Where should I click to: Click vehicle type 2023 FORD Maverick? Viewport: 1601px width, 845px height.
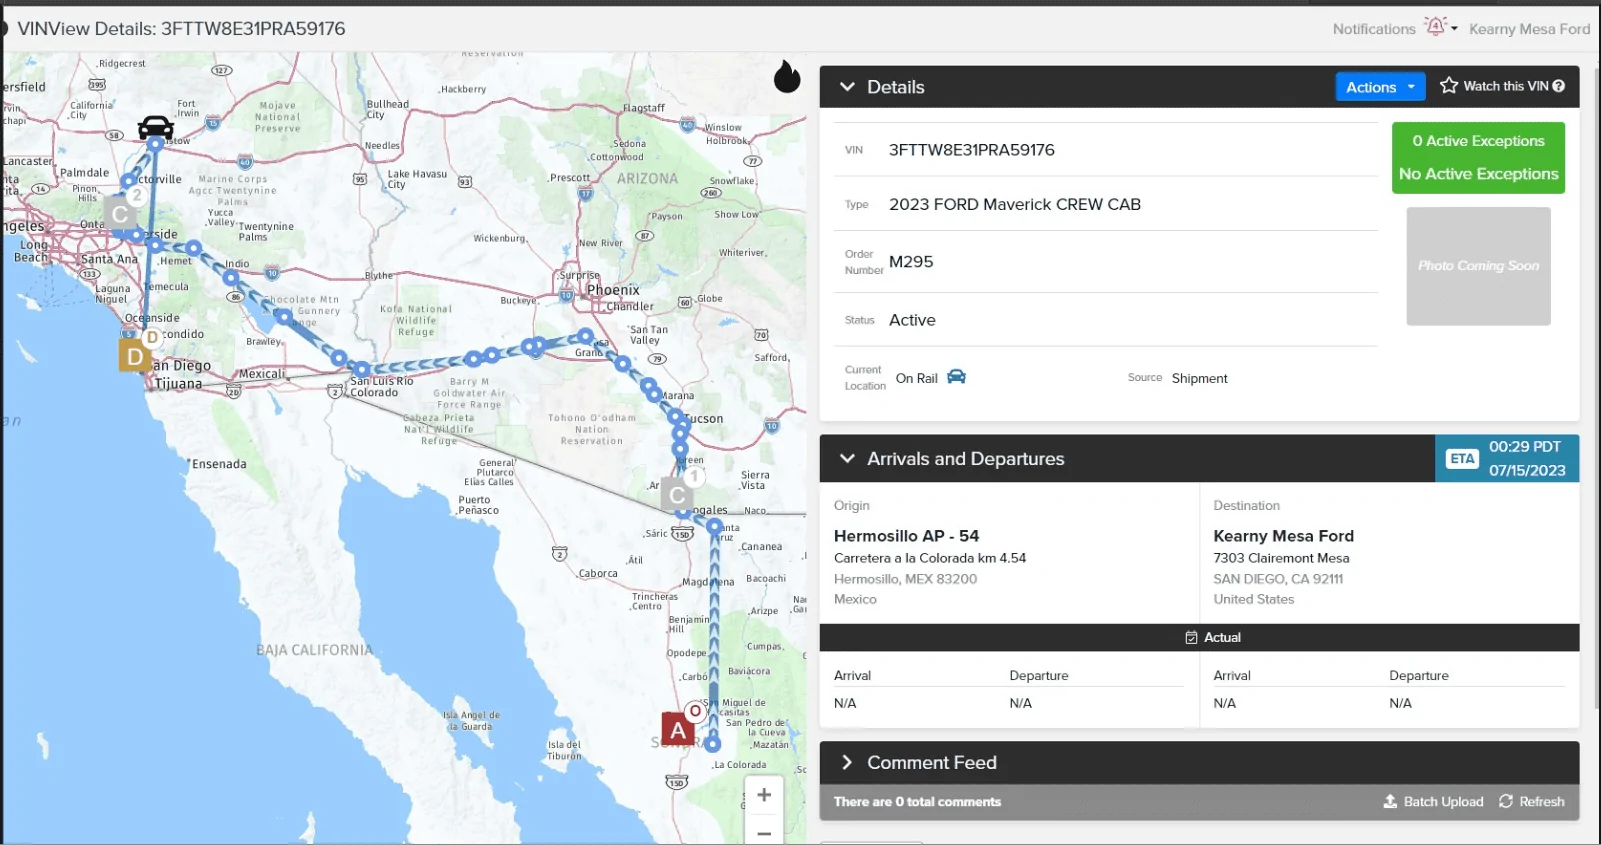tap(1014, 204)
